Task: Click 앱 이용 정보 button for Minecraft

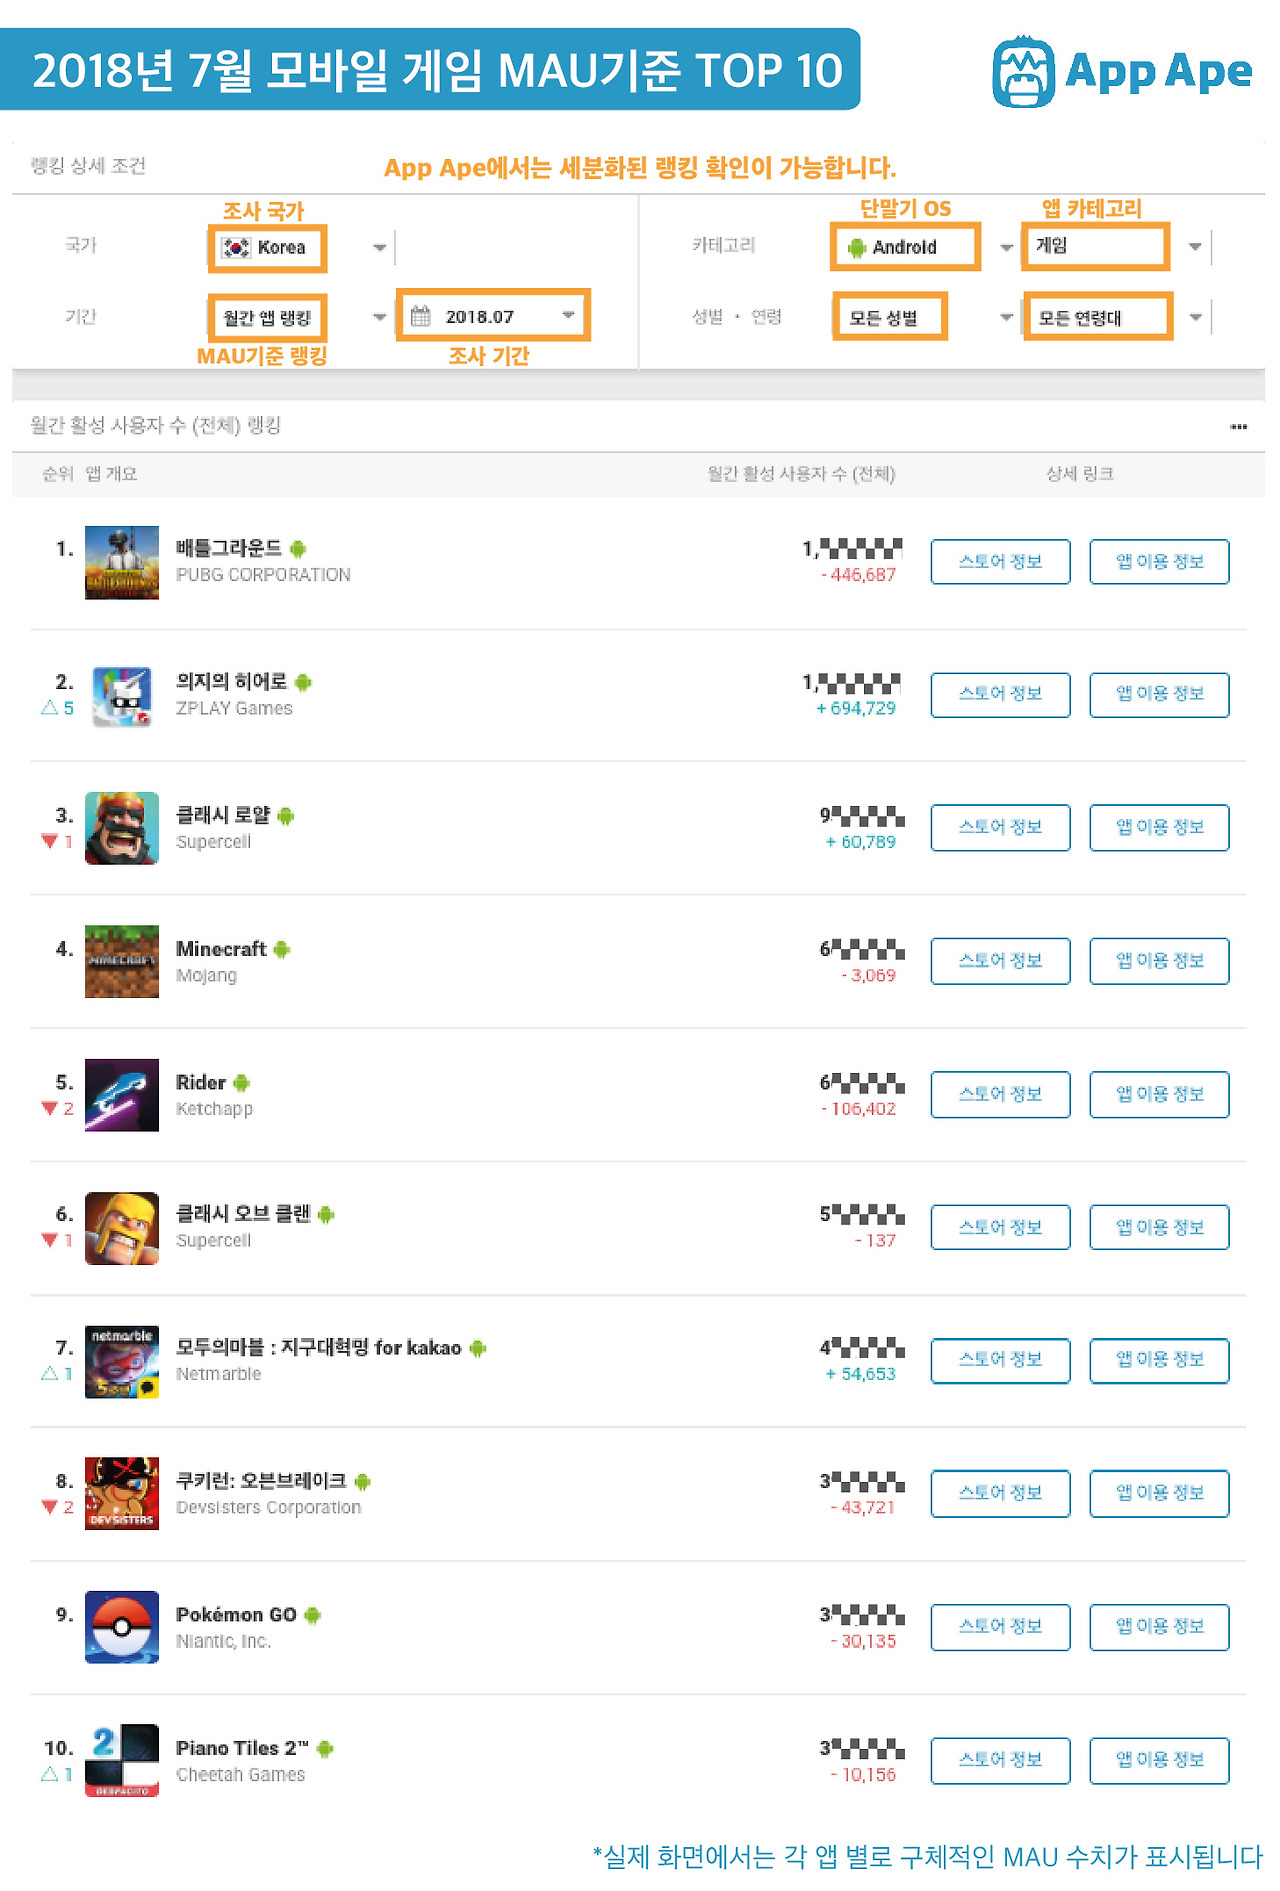Action: 1159,961
